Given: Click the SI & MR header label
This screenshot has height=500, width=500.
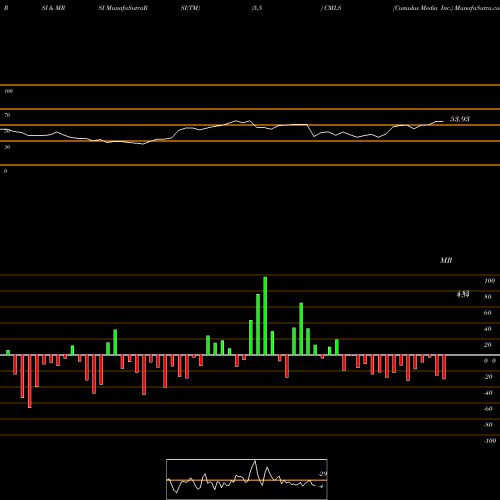Looking at the screenshot, I should click(53, 8).
